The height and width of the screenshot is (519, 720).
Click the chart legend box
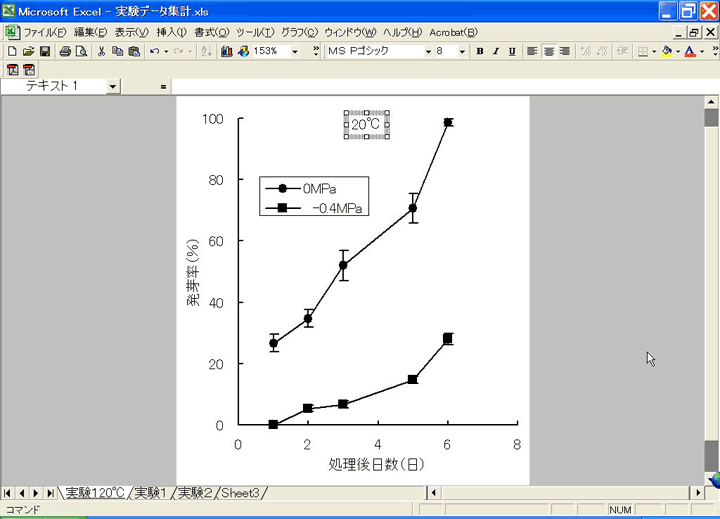314,197
